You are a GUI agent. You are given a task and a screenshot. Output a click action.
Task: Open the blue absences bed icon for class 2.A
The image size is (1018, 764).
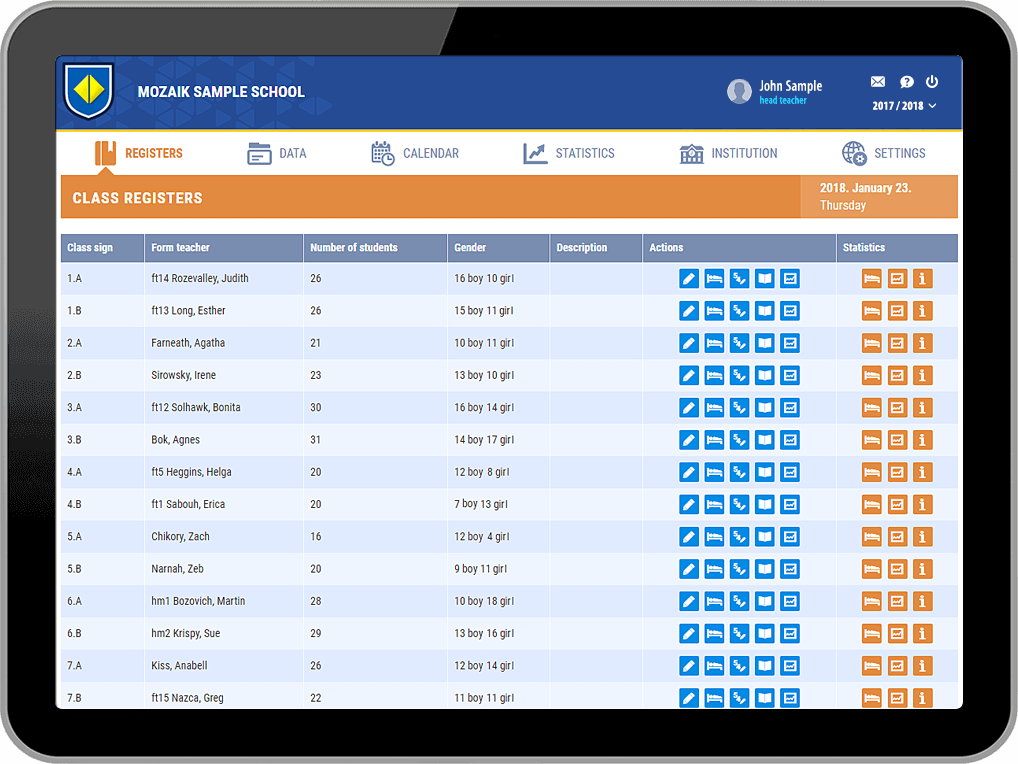click(x=714, y=343)
